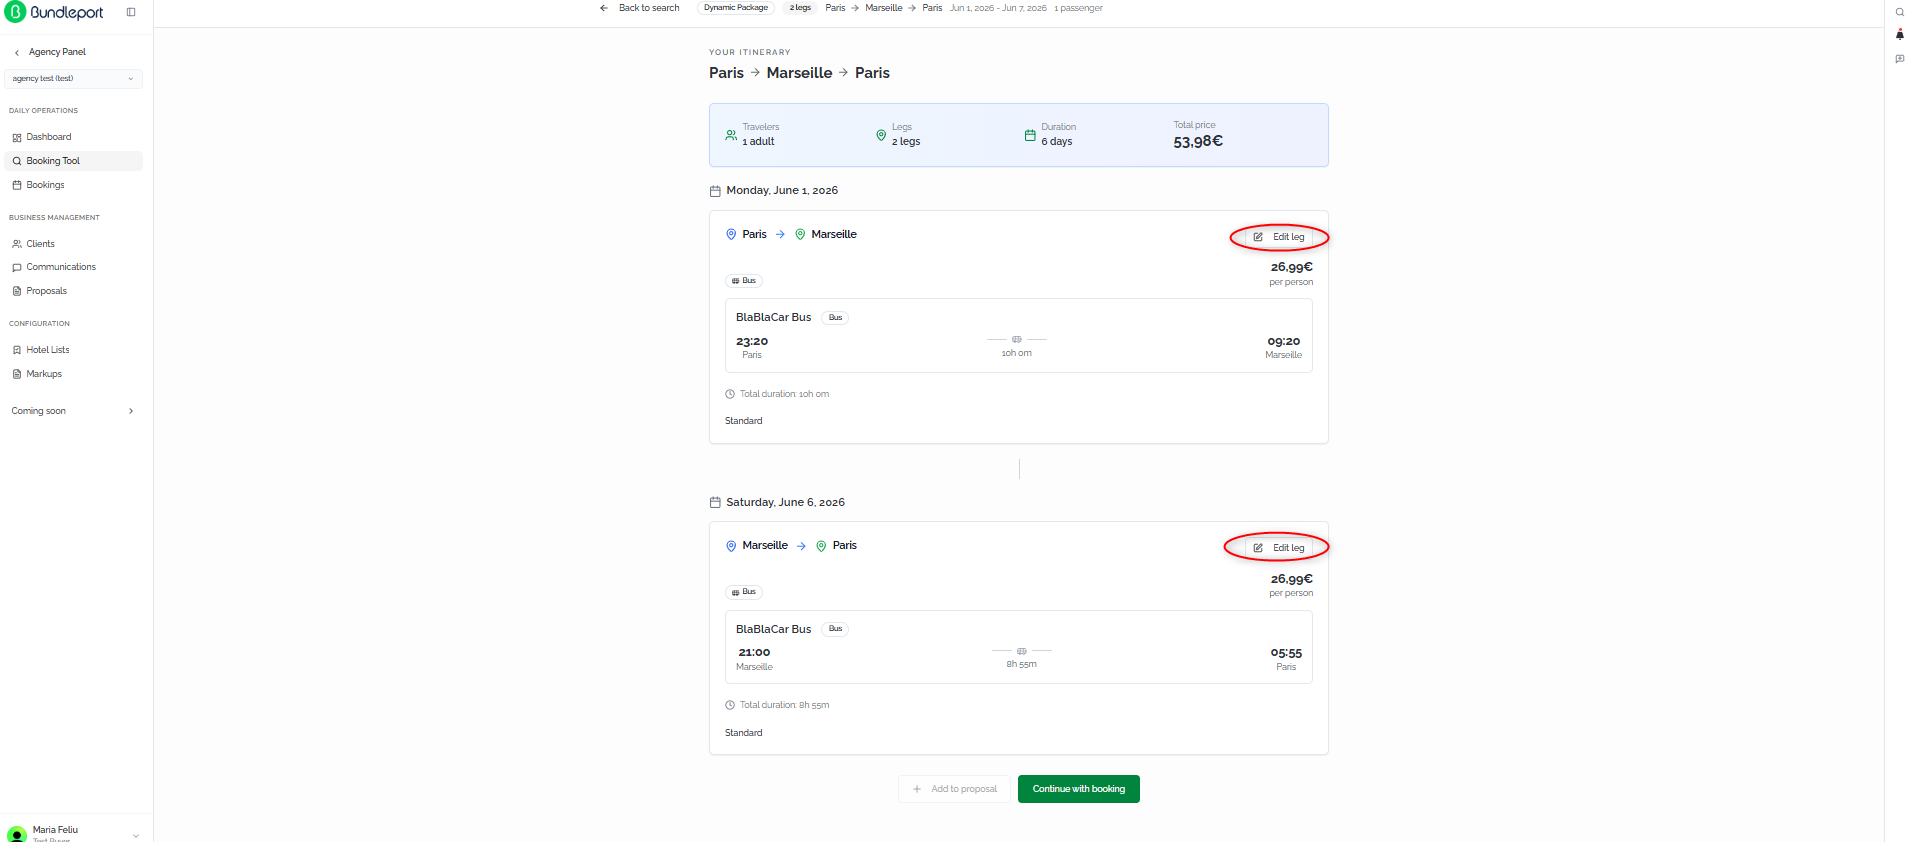
Task: Open Bookings in the sidebar
Action: [x=74, y=185]
